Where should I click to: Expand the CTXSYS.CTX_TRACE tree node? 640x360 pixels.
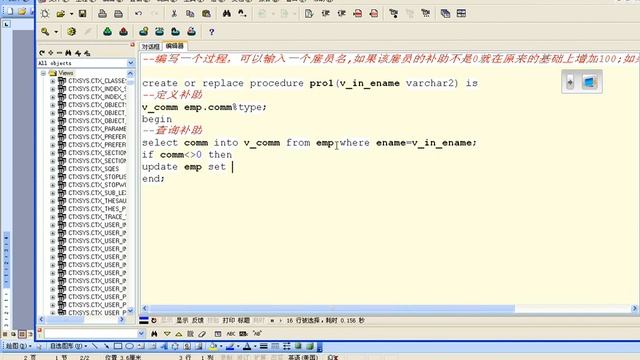click(53, 217)
